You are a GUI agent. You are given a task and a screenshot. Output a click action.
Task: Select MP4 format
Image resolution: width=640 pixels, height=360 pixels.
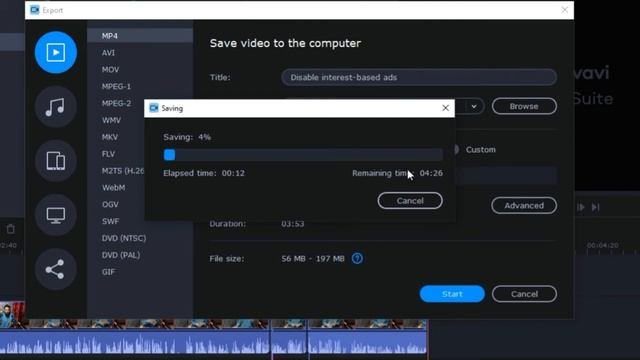(140, 36)
